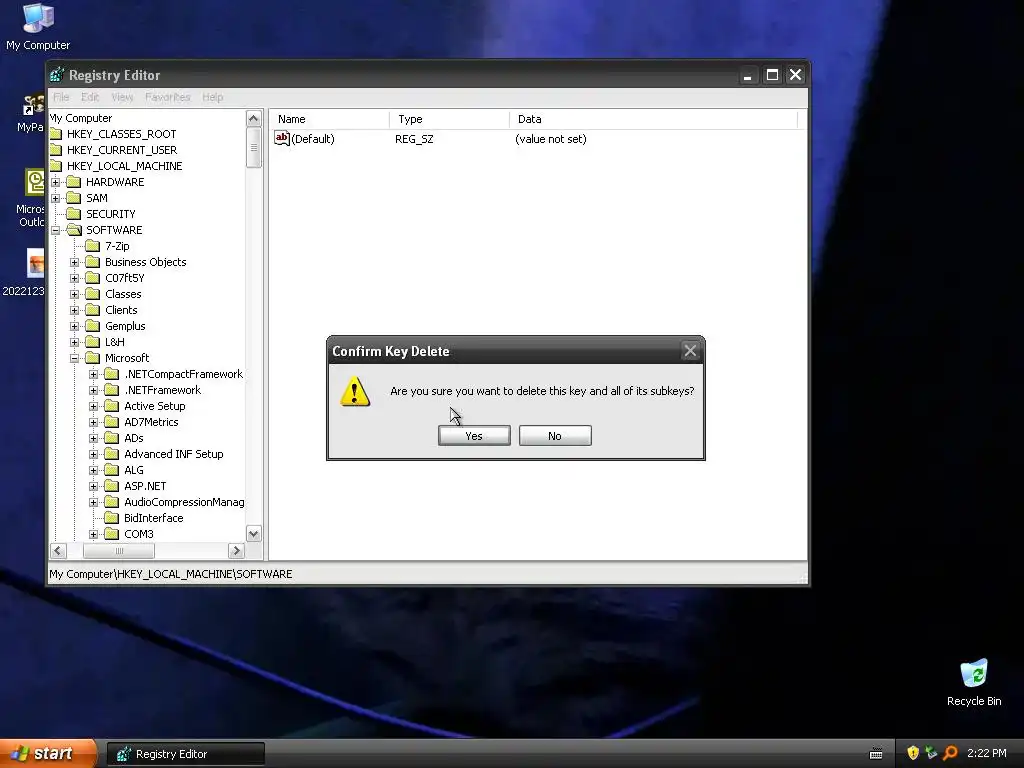The image size is (1024, 768).
Task: Cancel deletion with the No button
Action: coord(555,436)
